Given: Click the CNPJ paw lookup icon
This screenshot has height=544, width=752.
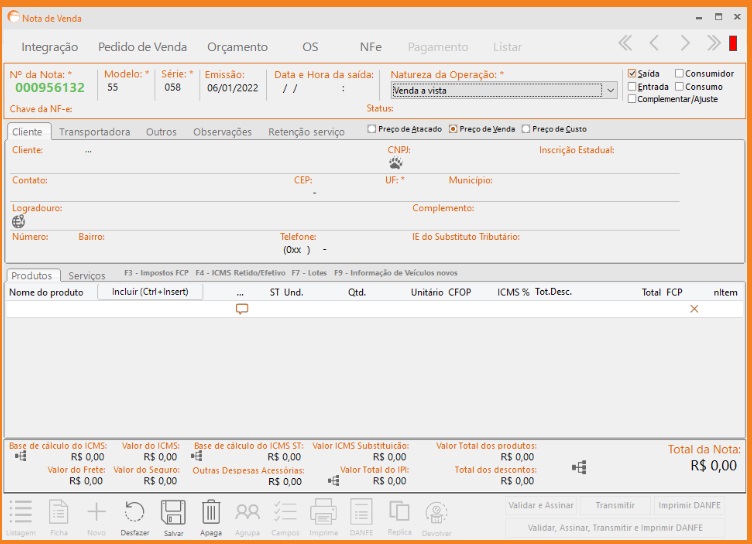Looking at the screenshot, I should (x=395, y=163).
